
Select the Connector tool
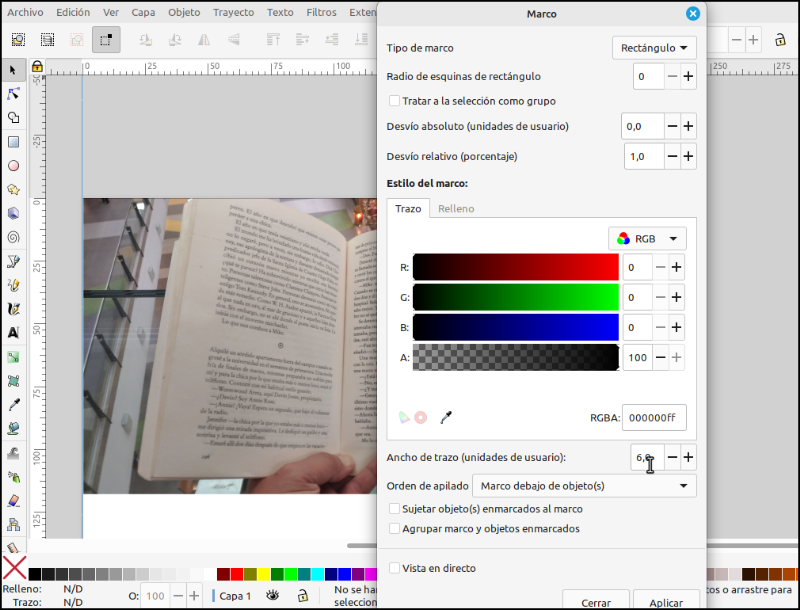coord(13,524)
